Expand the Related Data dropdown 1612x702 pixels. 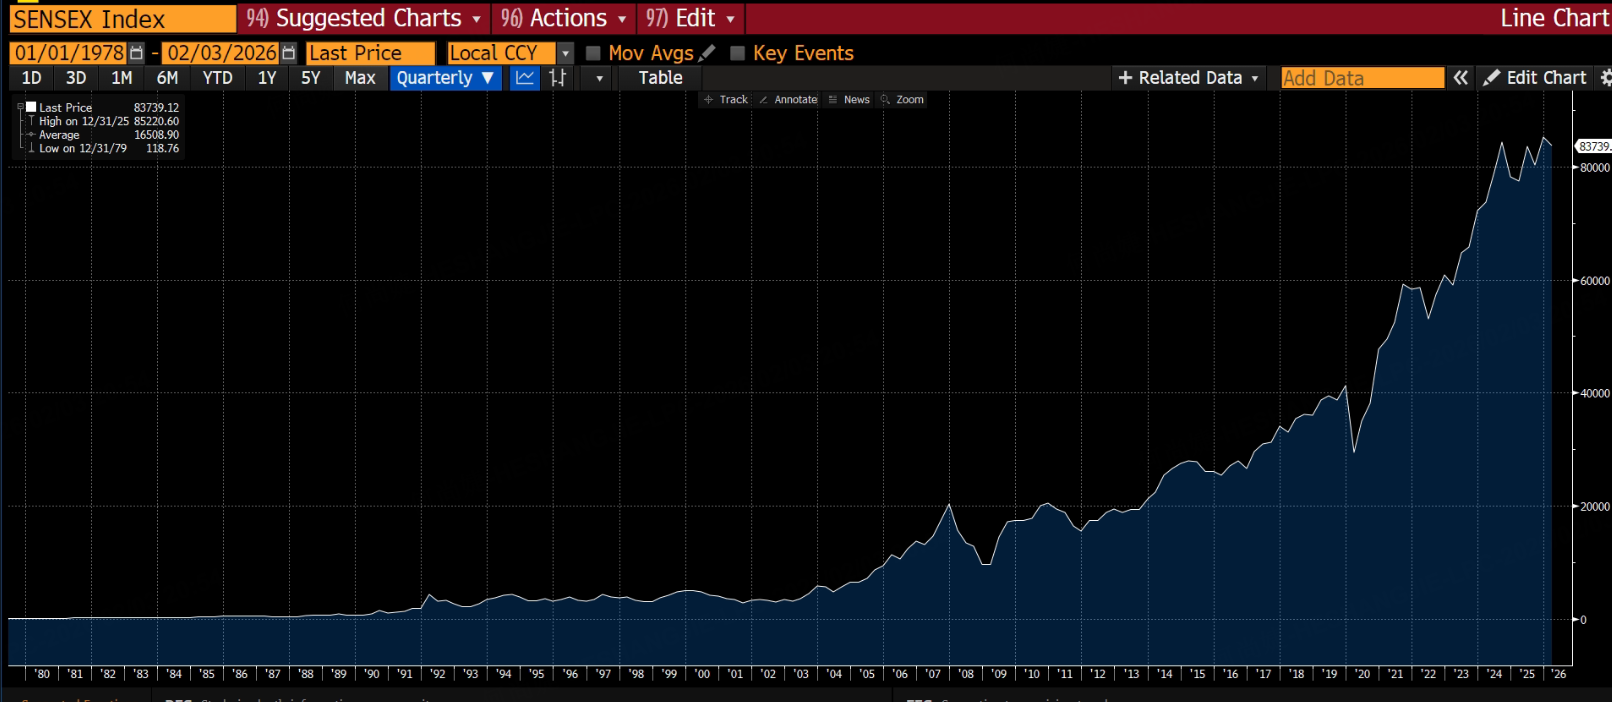1188,78
